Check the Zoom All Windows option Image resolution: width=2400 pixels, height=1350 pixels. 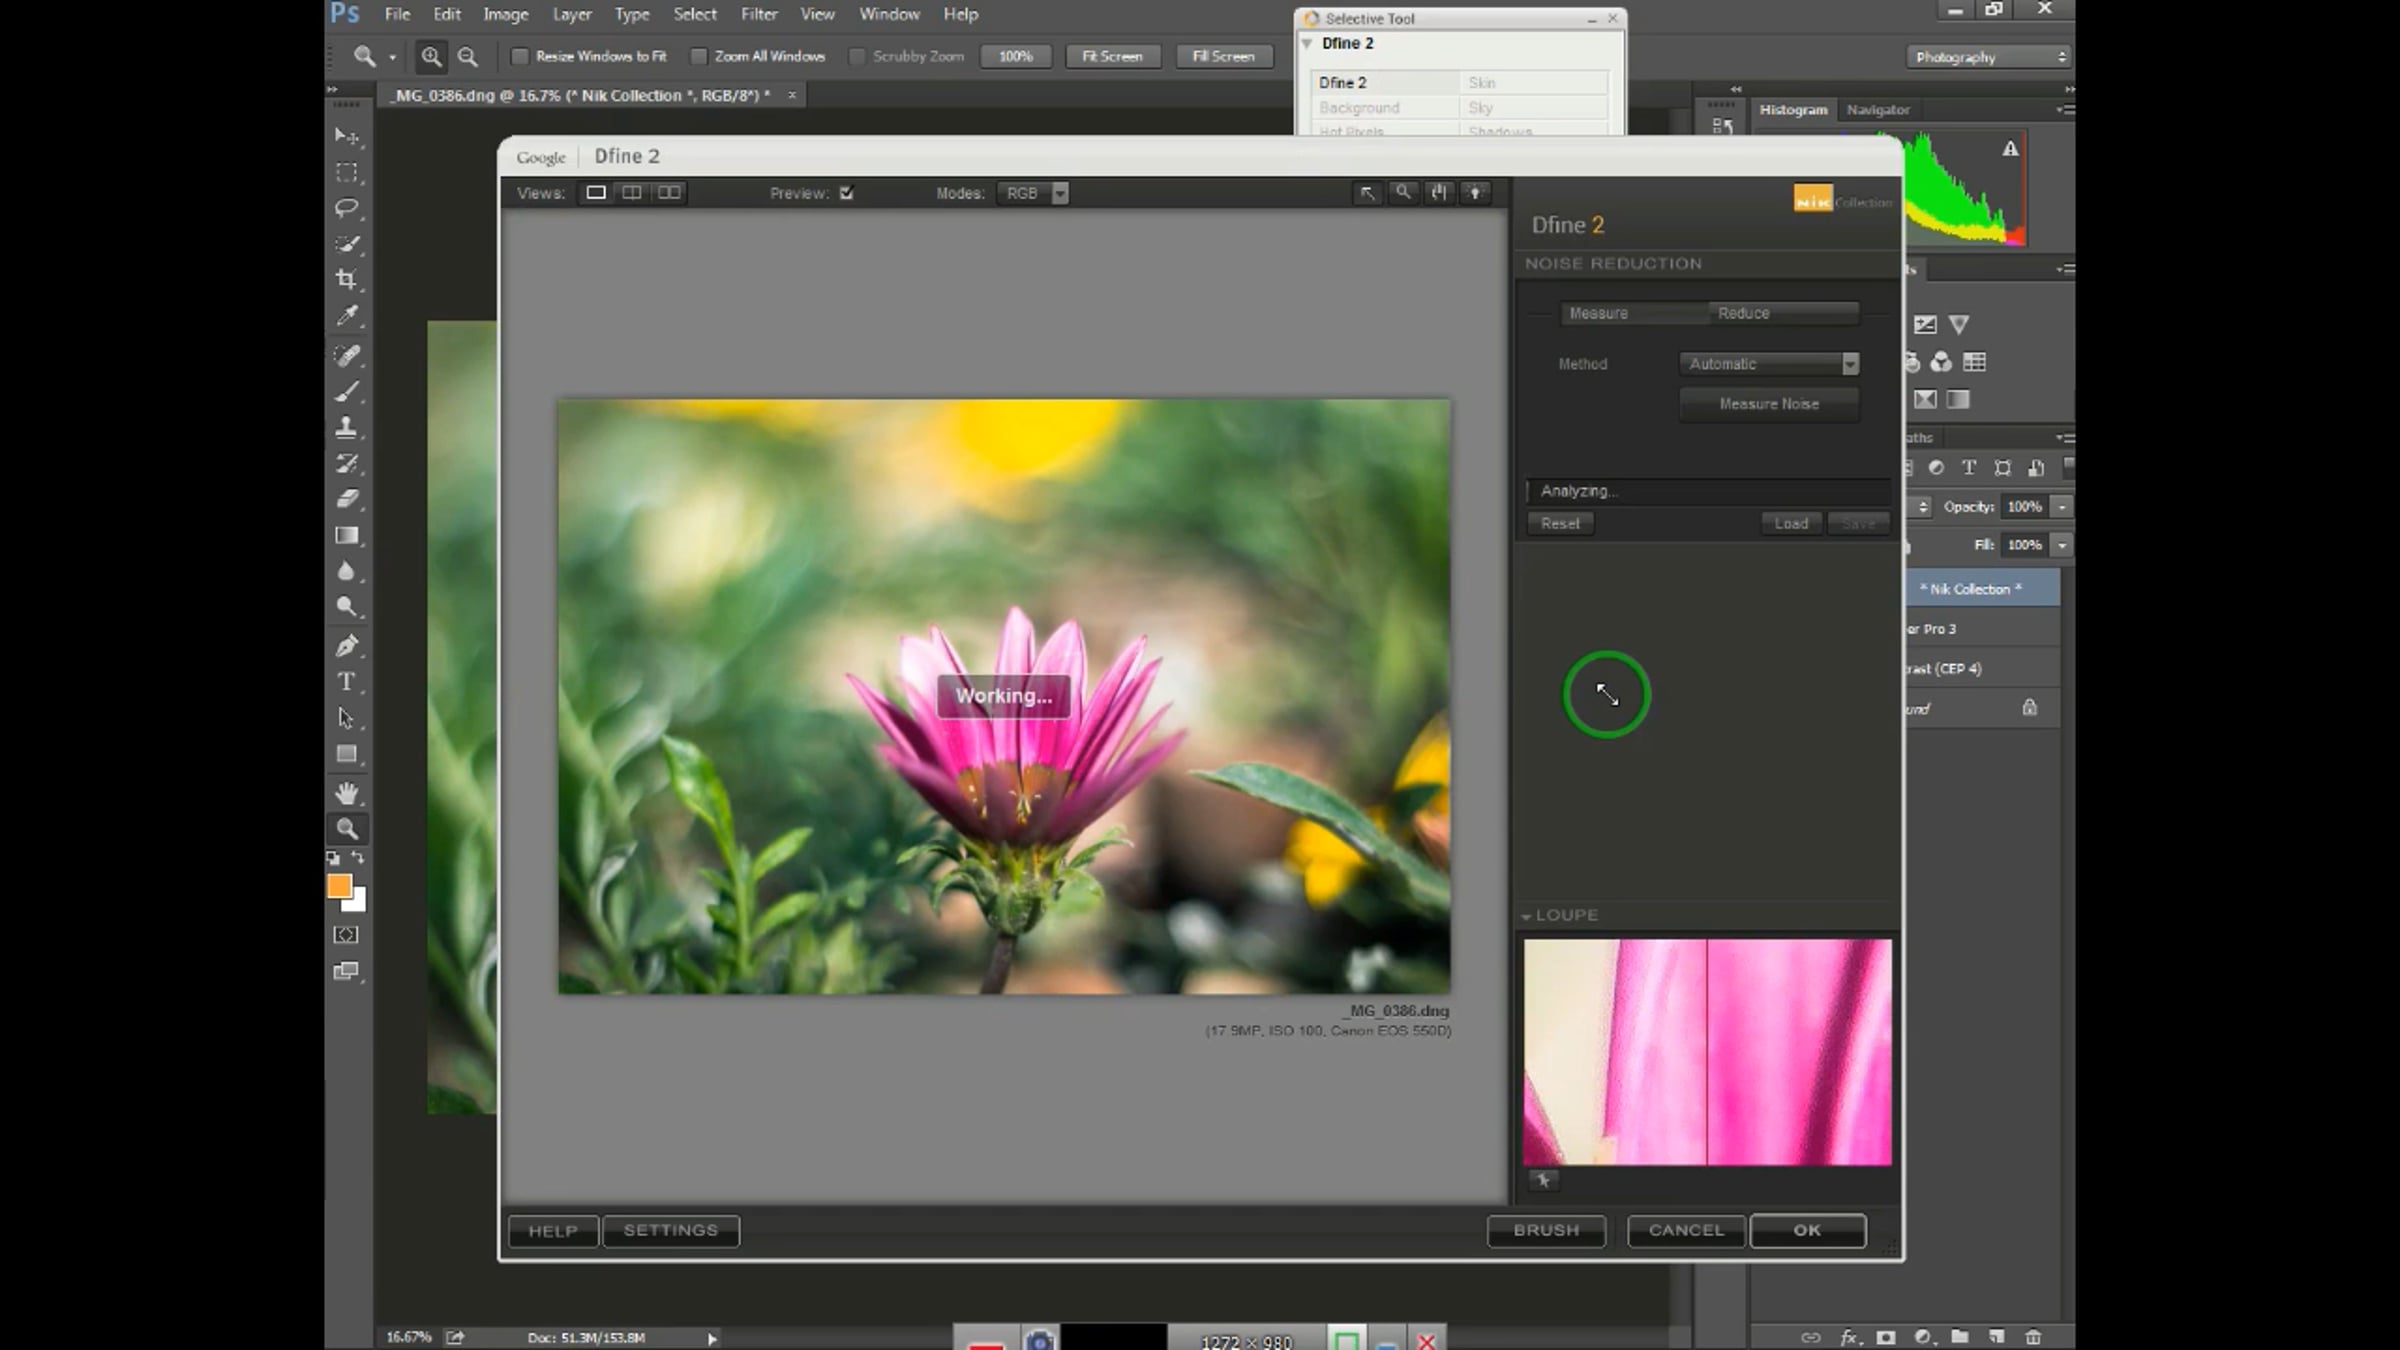coord(699,57)
